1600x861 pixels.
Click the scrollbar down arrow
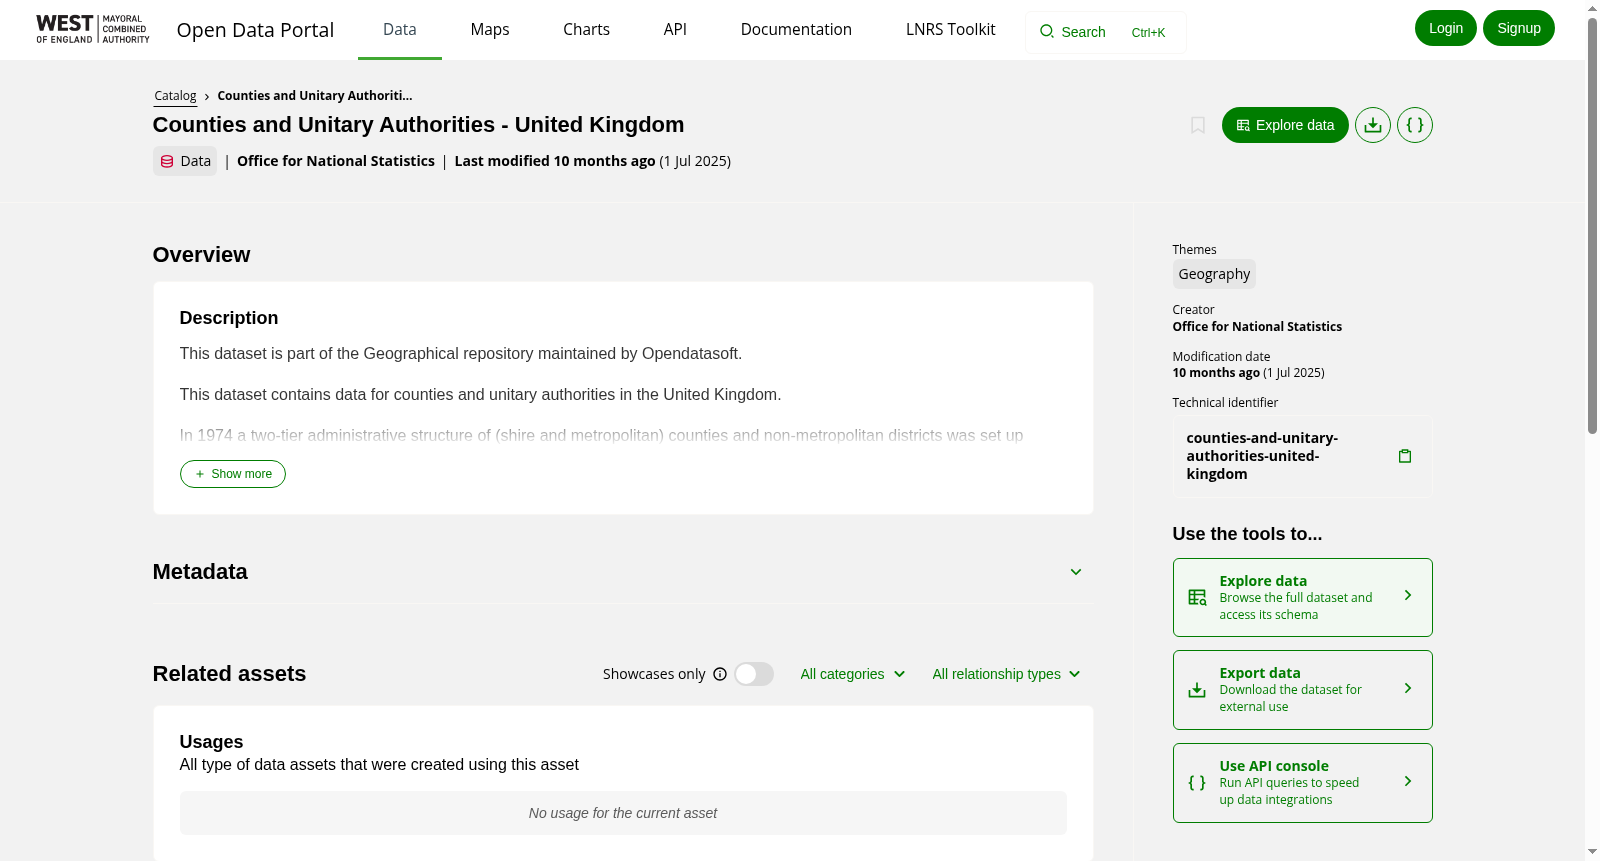(x=1592, y=852)
